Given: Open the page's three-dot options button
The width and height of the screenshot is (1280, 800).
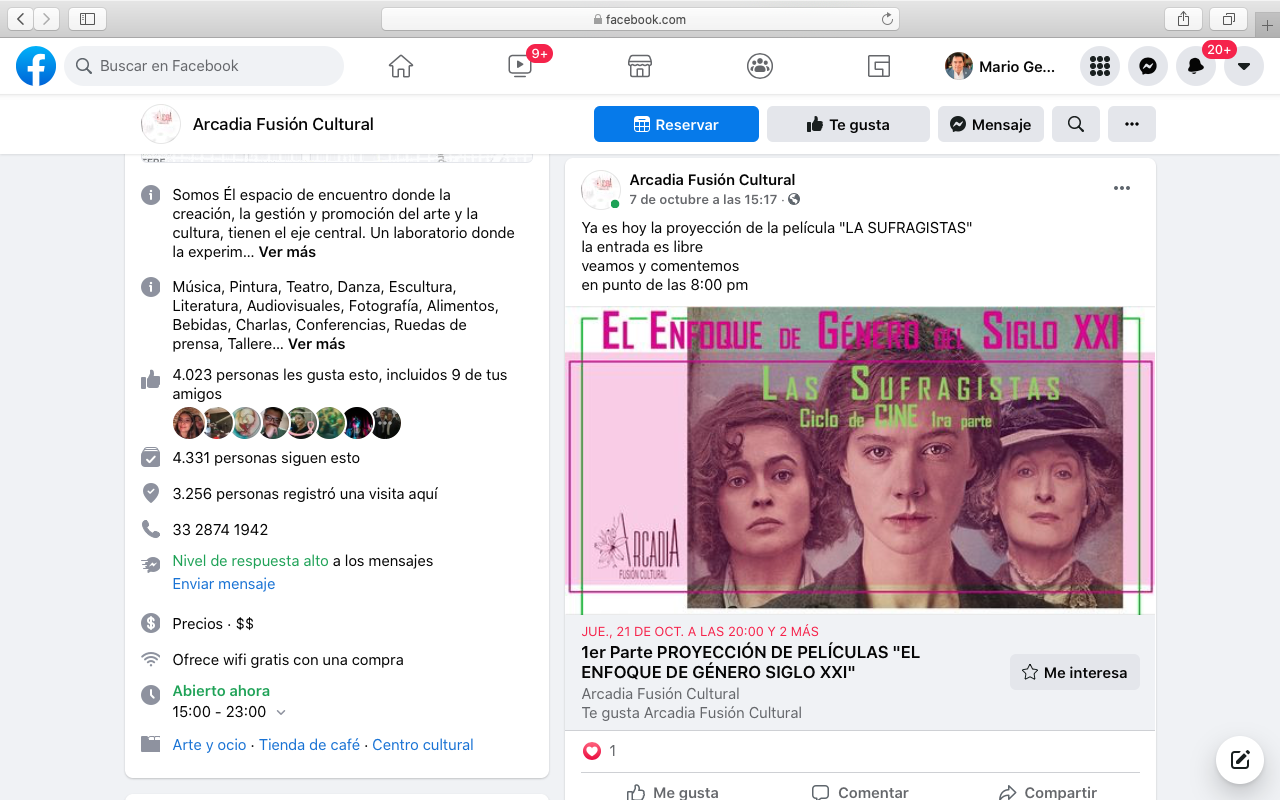Looking at the screenshot, I should 1132,124.
